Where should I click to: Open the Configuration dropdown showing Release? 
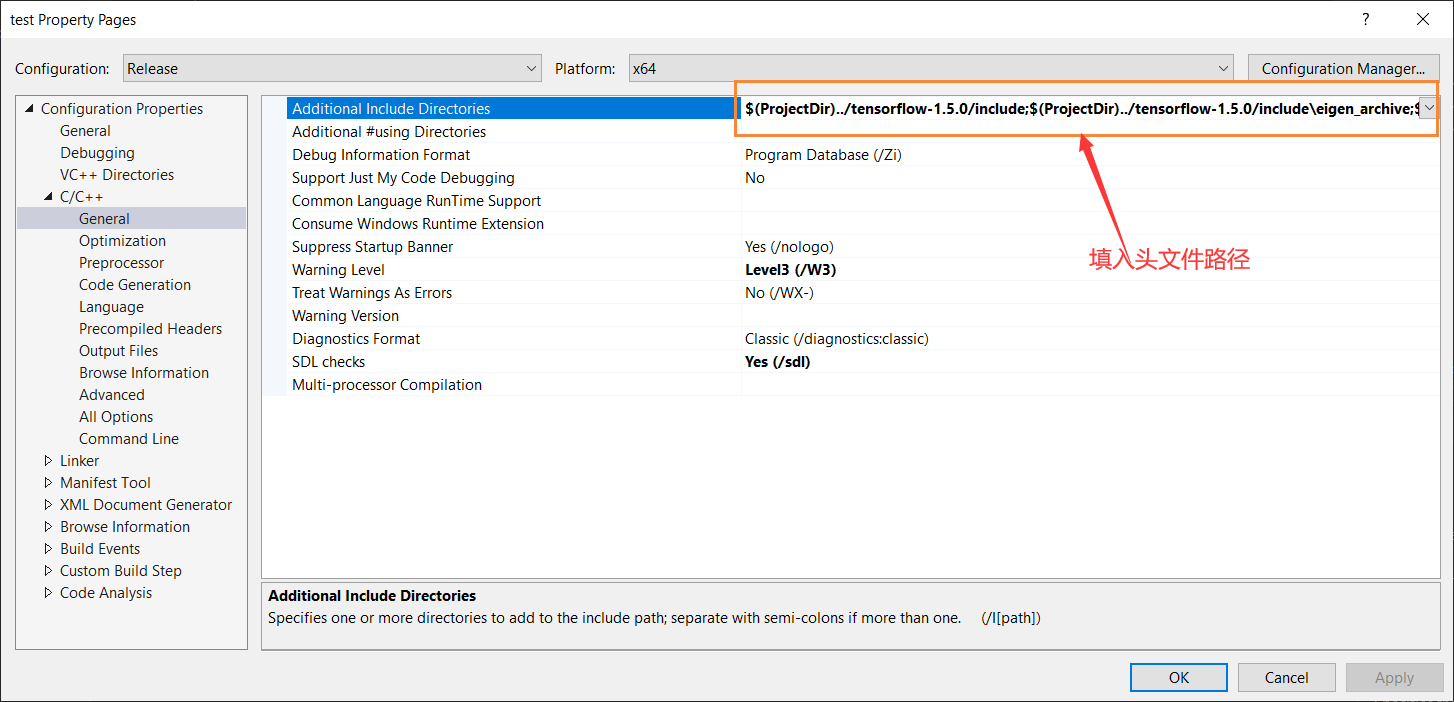(x=531, y=68)
